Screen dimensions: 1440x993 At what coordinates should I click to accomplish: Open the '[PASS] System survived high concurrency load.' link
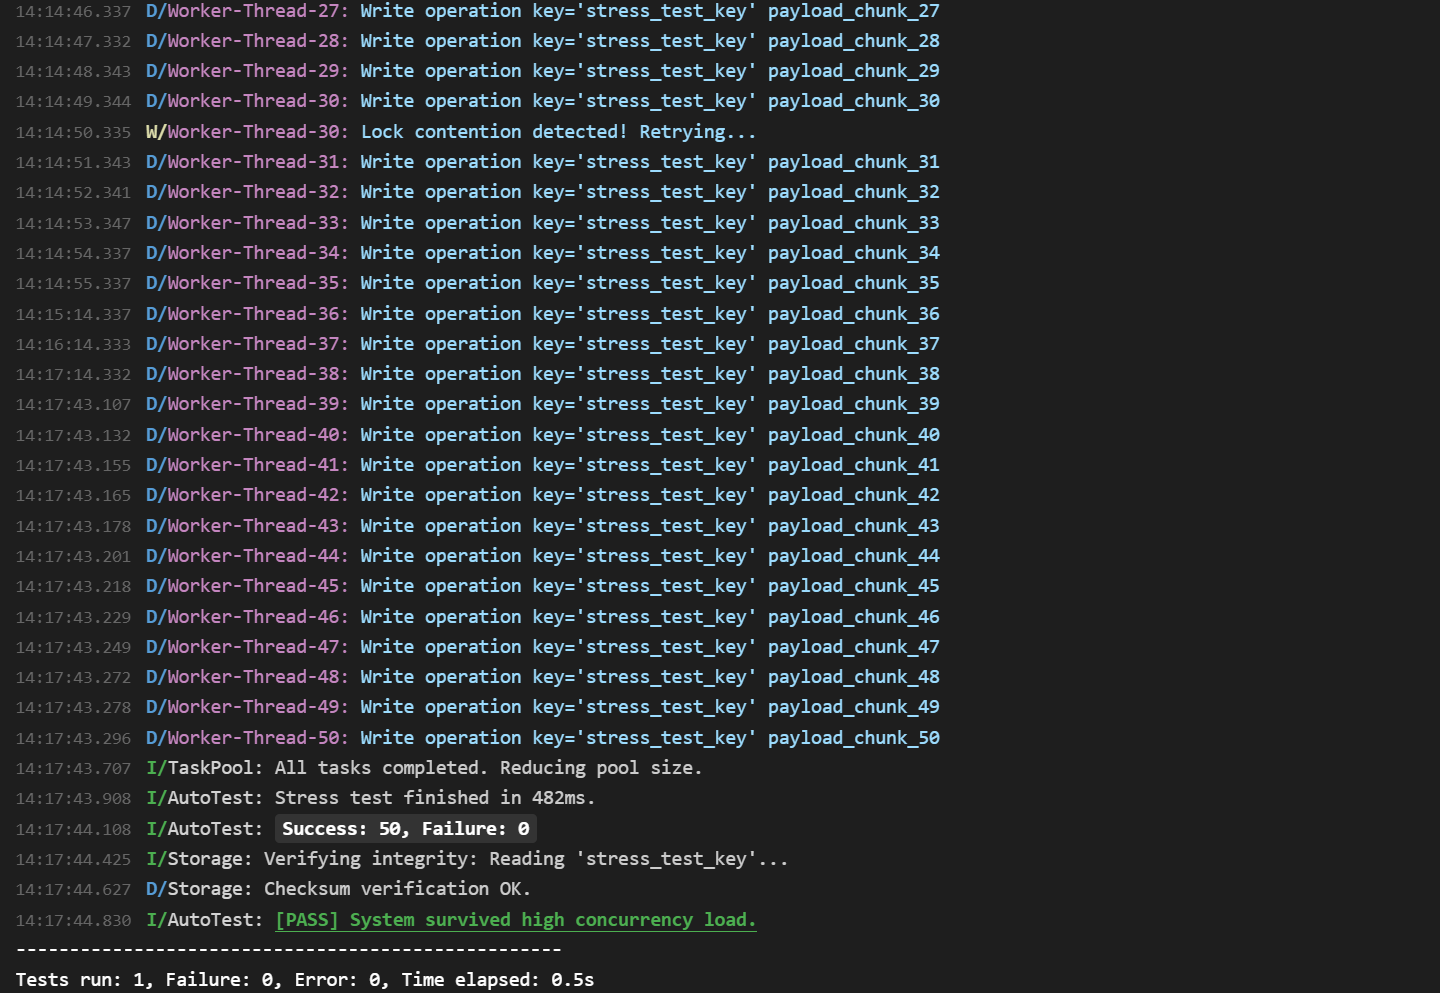pos(516,920)
